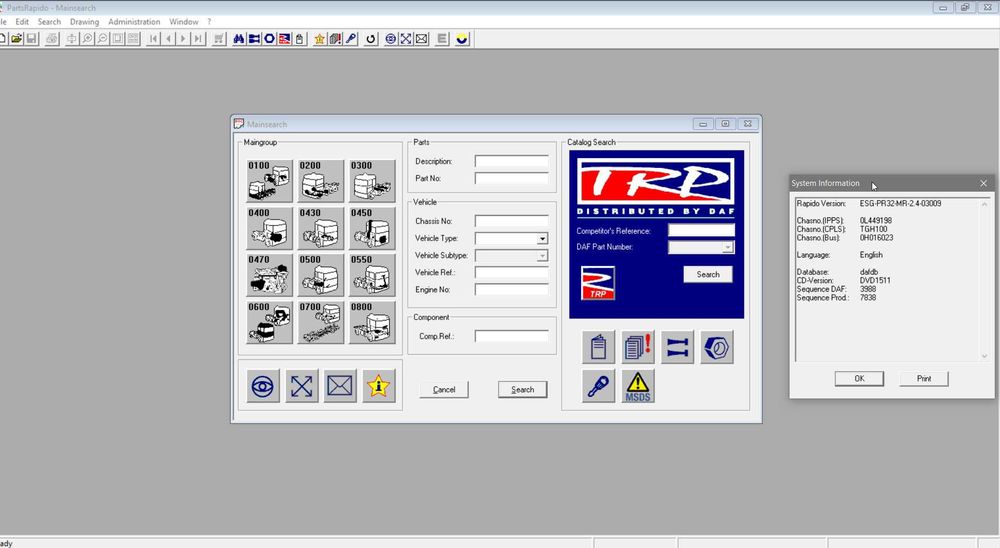Click the toolbar key icon
Screen dimensions: 1000x548
(x=351, y=39)
